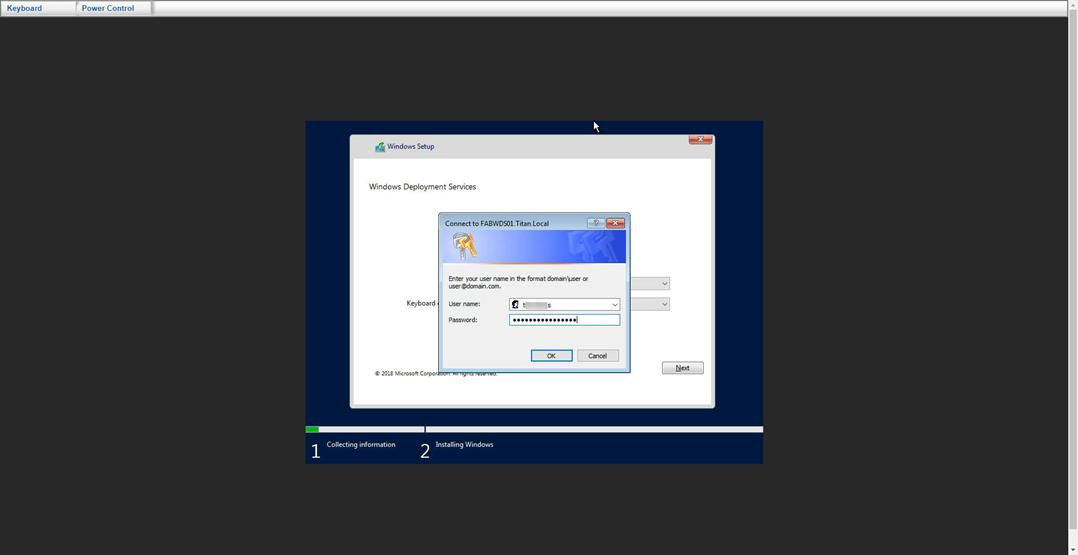Click the User name label
The width and height of the screenshot is (1078, 555).
point(464,304)
